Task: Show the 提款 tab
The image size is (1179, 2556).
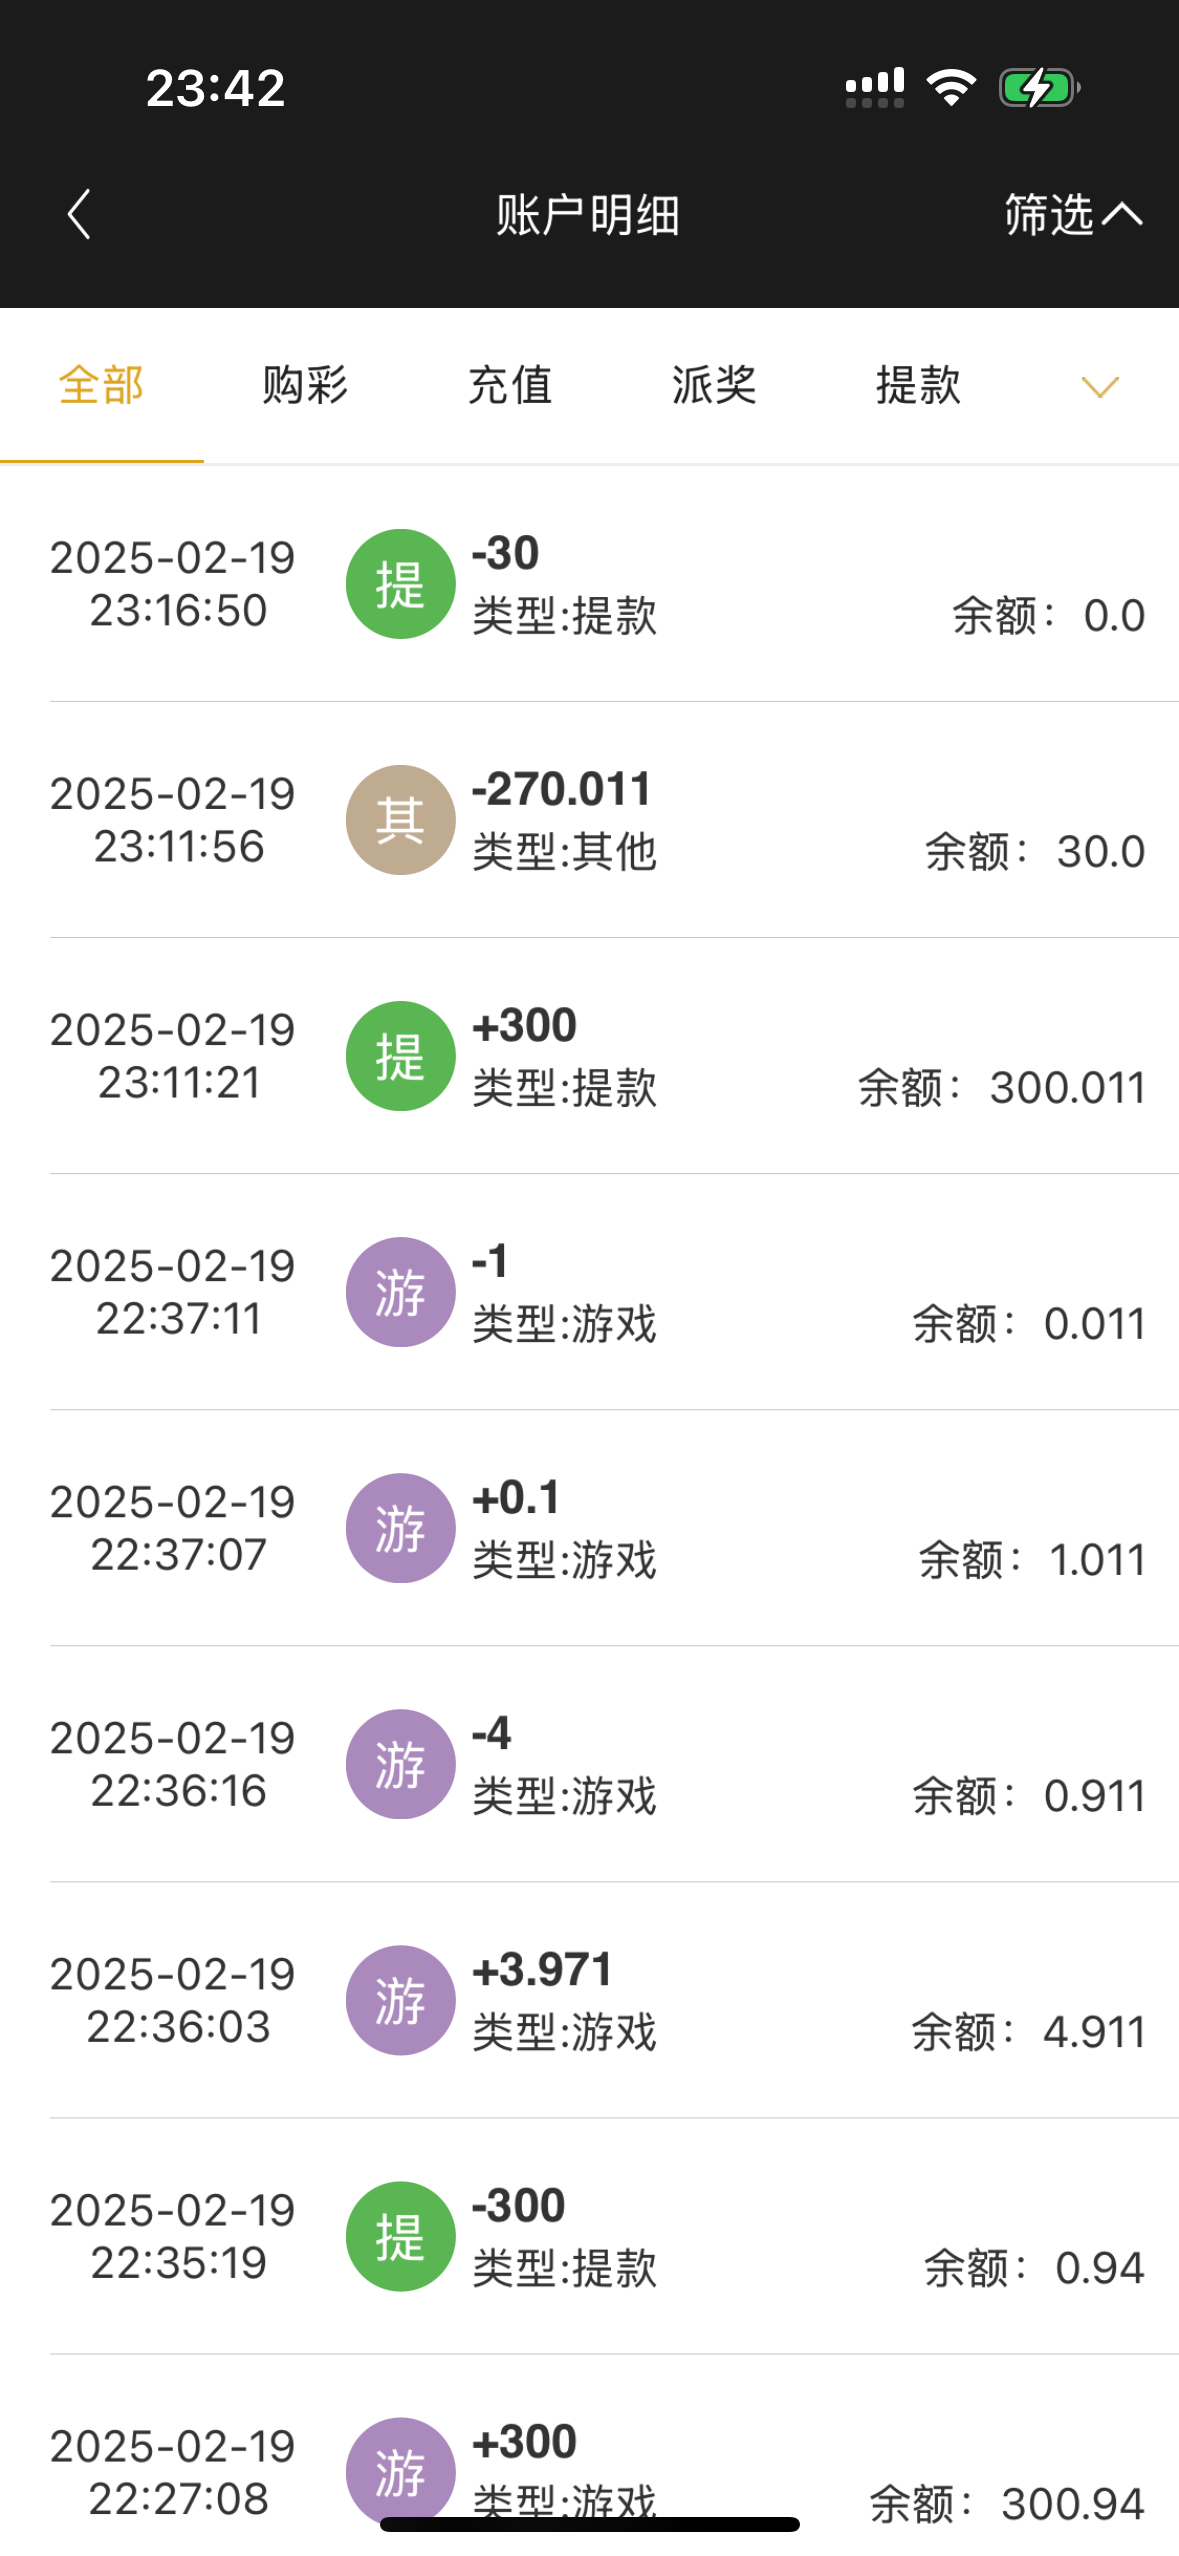Action: pos(918,386)
